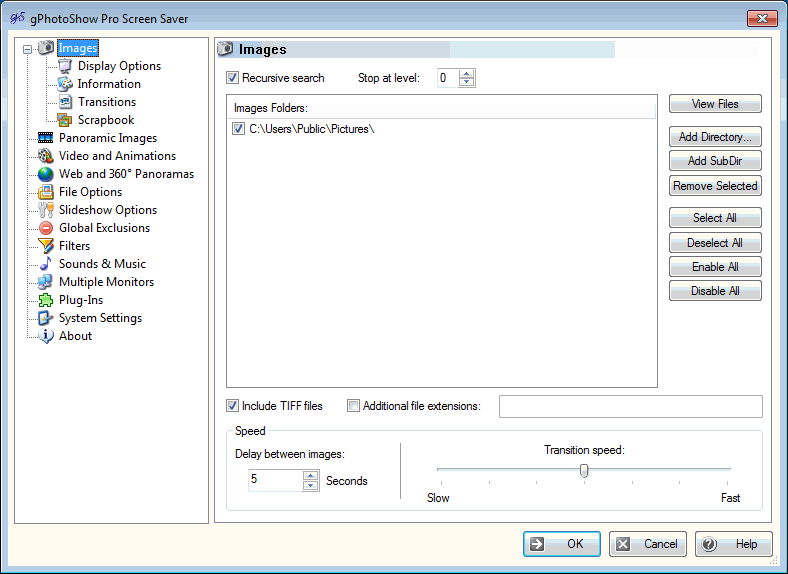Screen dimensions: 788x574
Task: Go to Panoramic Images settings
Action: (x=108, y=138)
